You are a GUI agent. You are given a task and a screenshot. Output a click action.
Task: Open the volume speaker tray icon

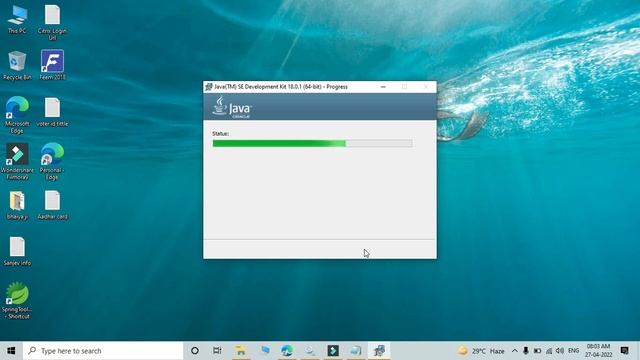[x=560, y=351]
